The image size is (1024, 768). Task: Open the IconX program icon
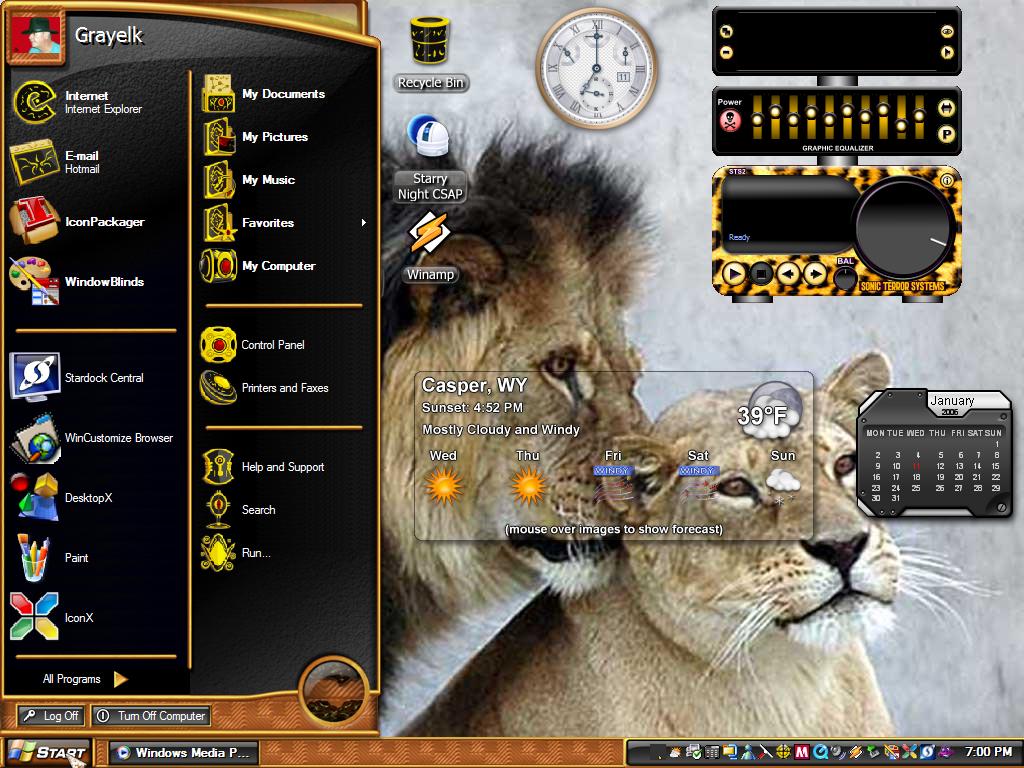[34, 616]
